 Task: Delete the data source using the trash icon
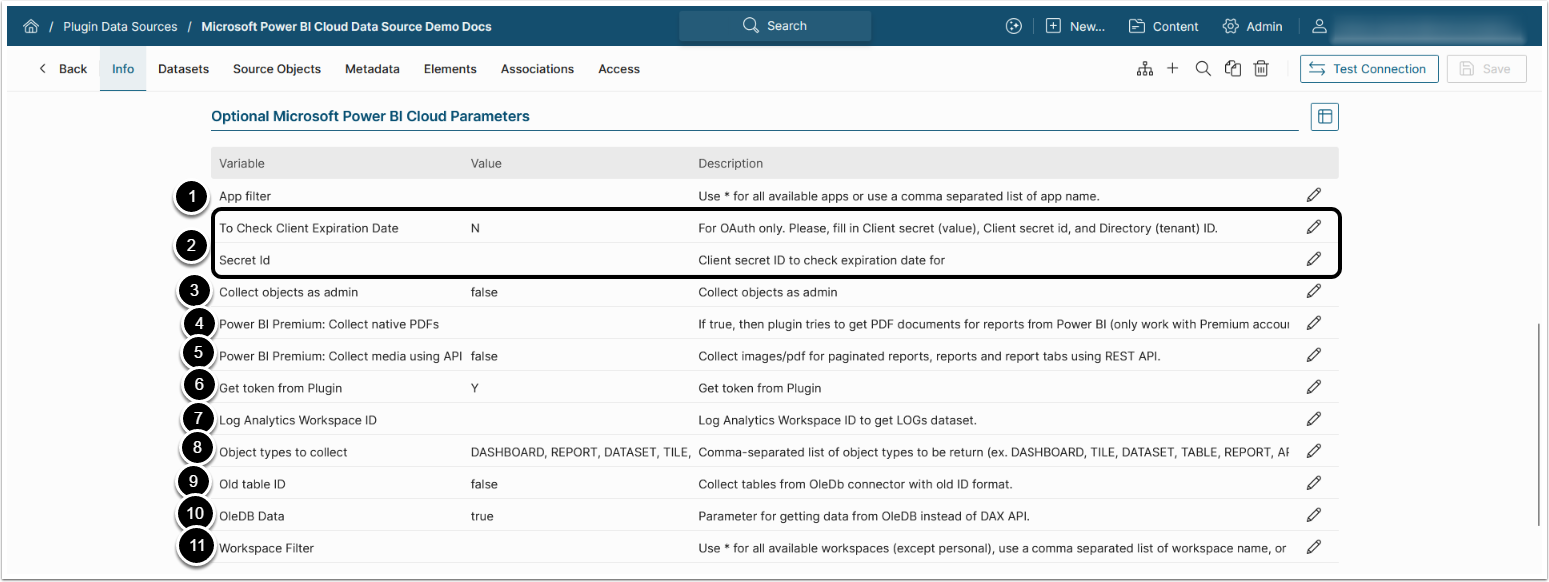(x=1262, y=69)
